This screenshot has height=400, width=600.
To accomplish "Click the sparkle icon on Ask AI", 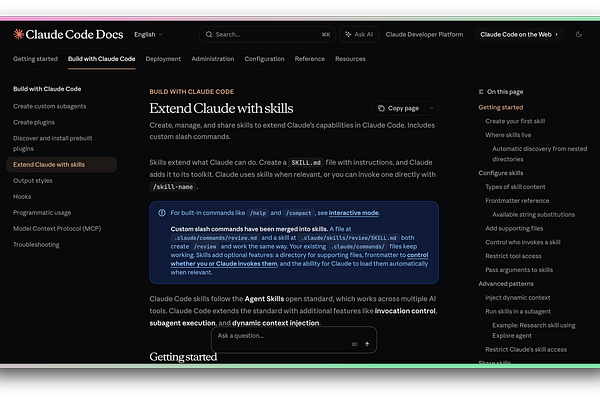I will (348, 34).
